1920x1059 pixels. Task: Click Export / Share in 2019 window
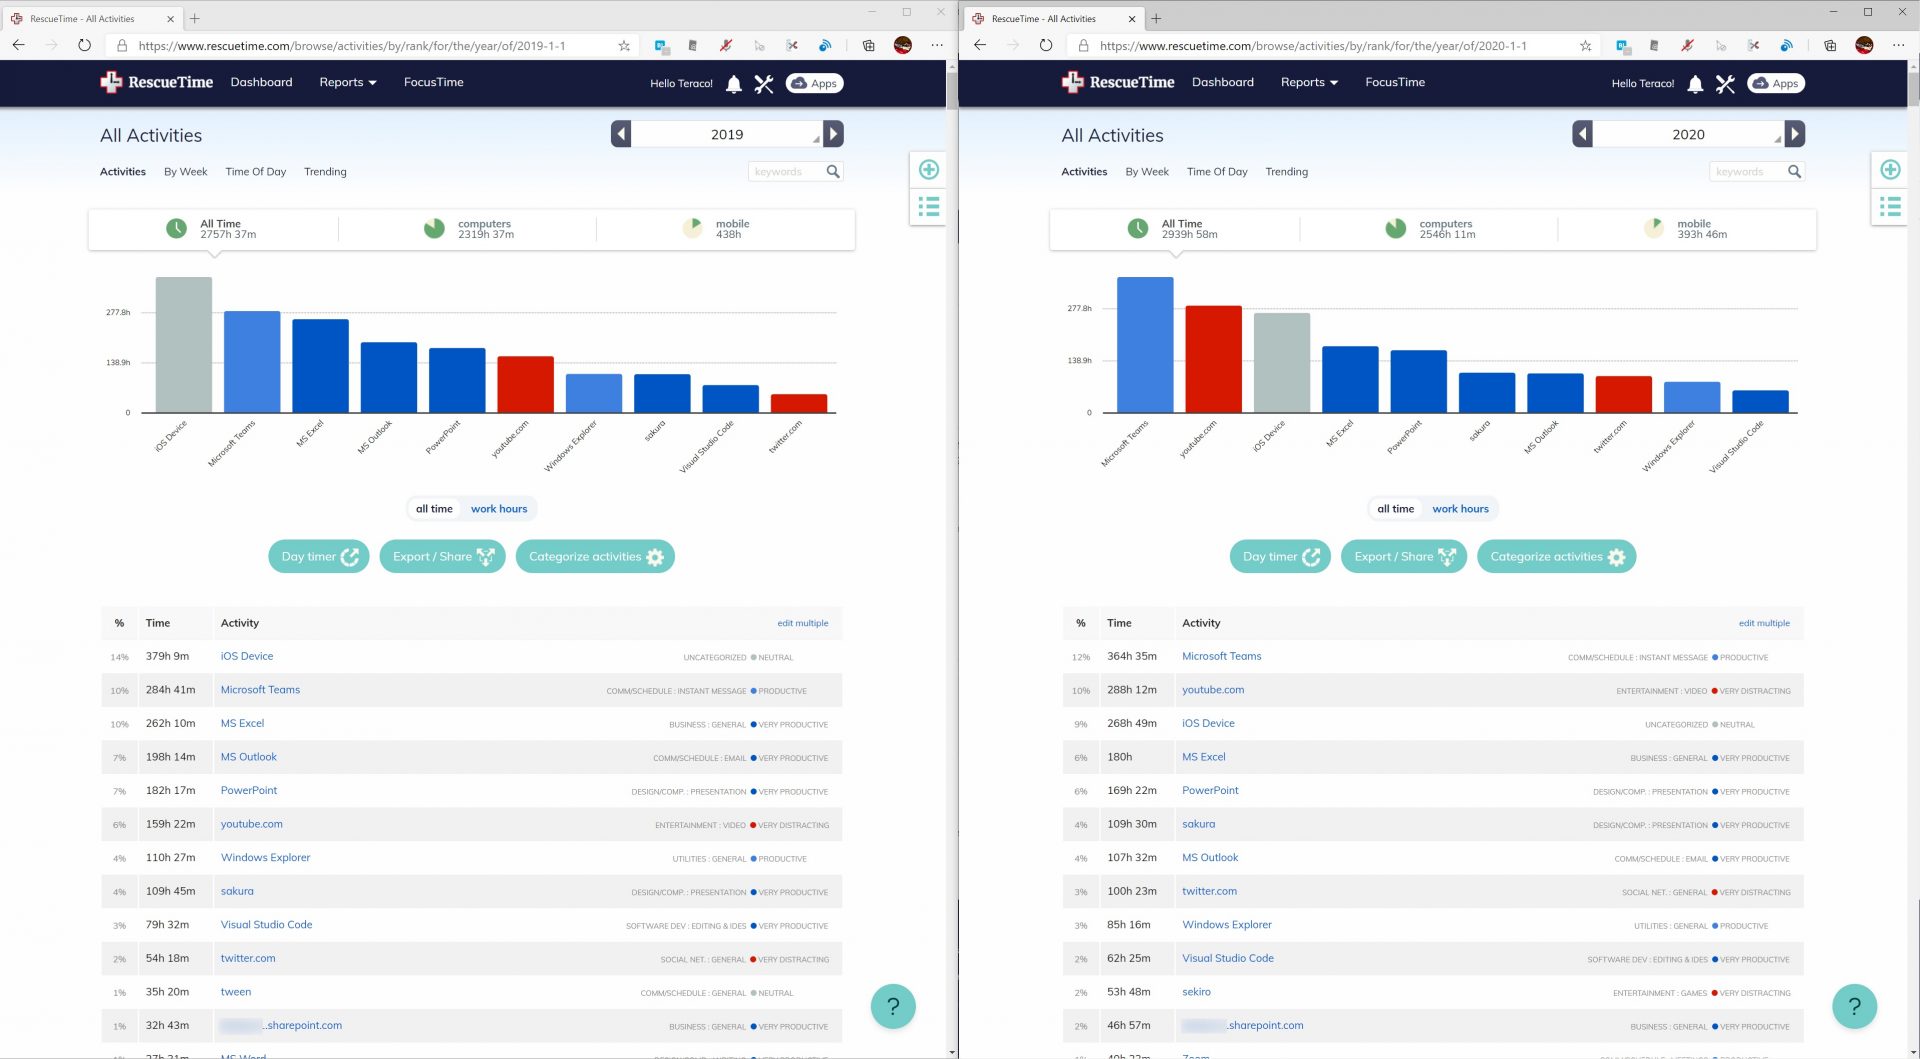442,557
